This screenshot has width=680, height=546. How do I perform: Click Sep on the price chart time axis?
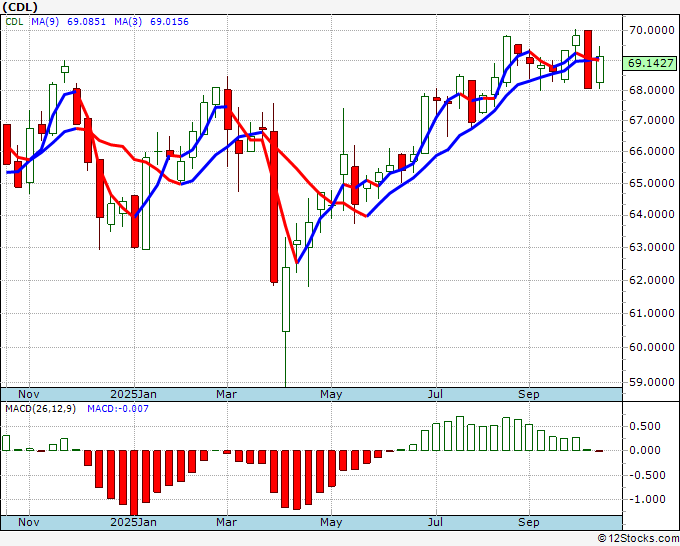coord(529,394)
